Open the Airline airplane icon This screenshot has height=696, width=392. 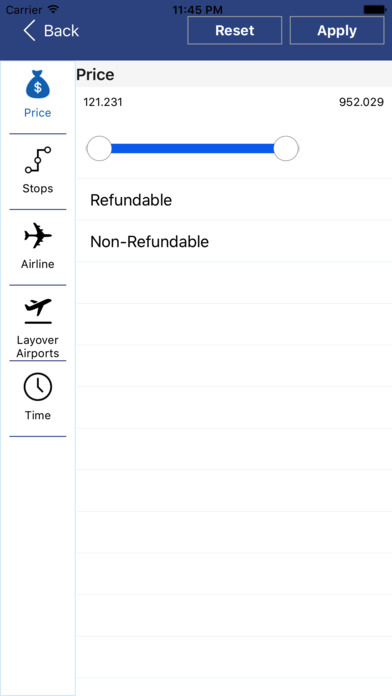38,236
